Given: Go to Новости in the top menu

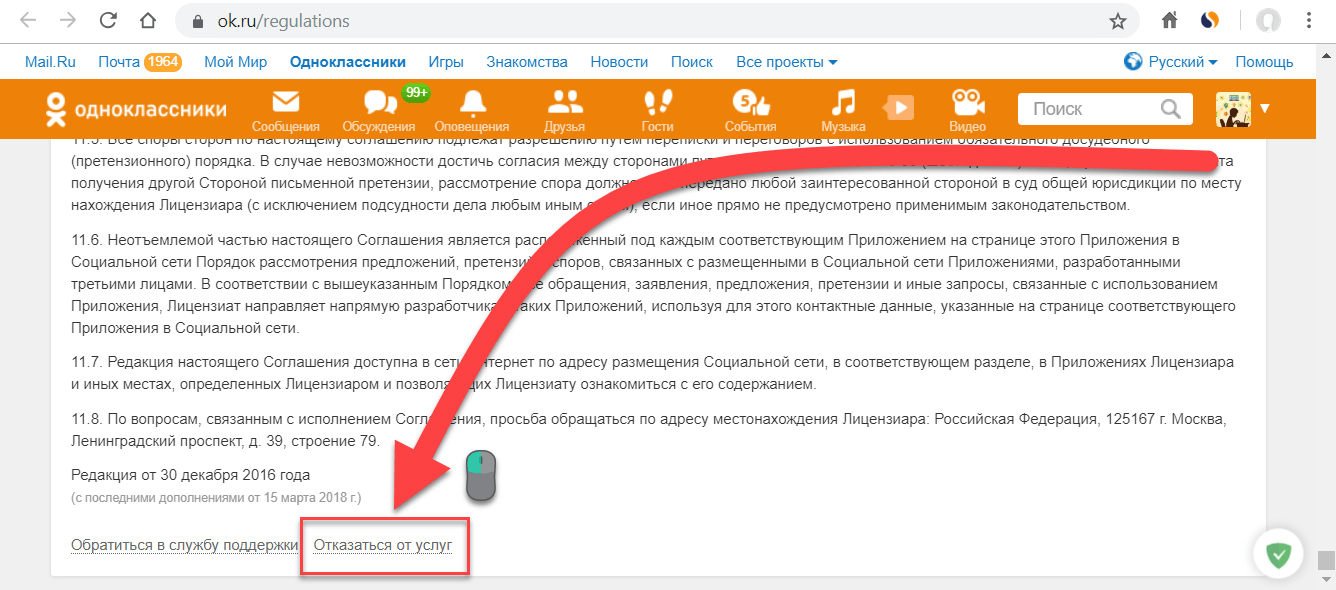Looking at the screenshot, I should 619,62.
